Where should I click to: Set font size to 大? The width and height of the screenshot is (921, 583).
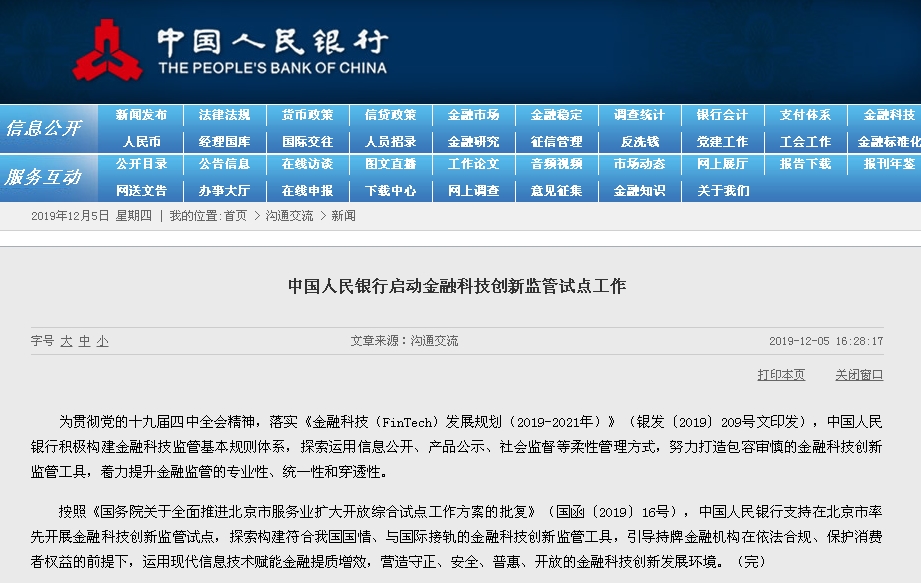tap(66, 341)
